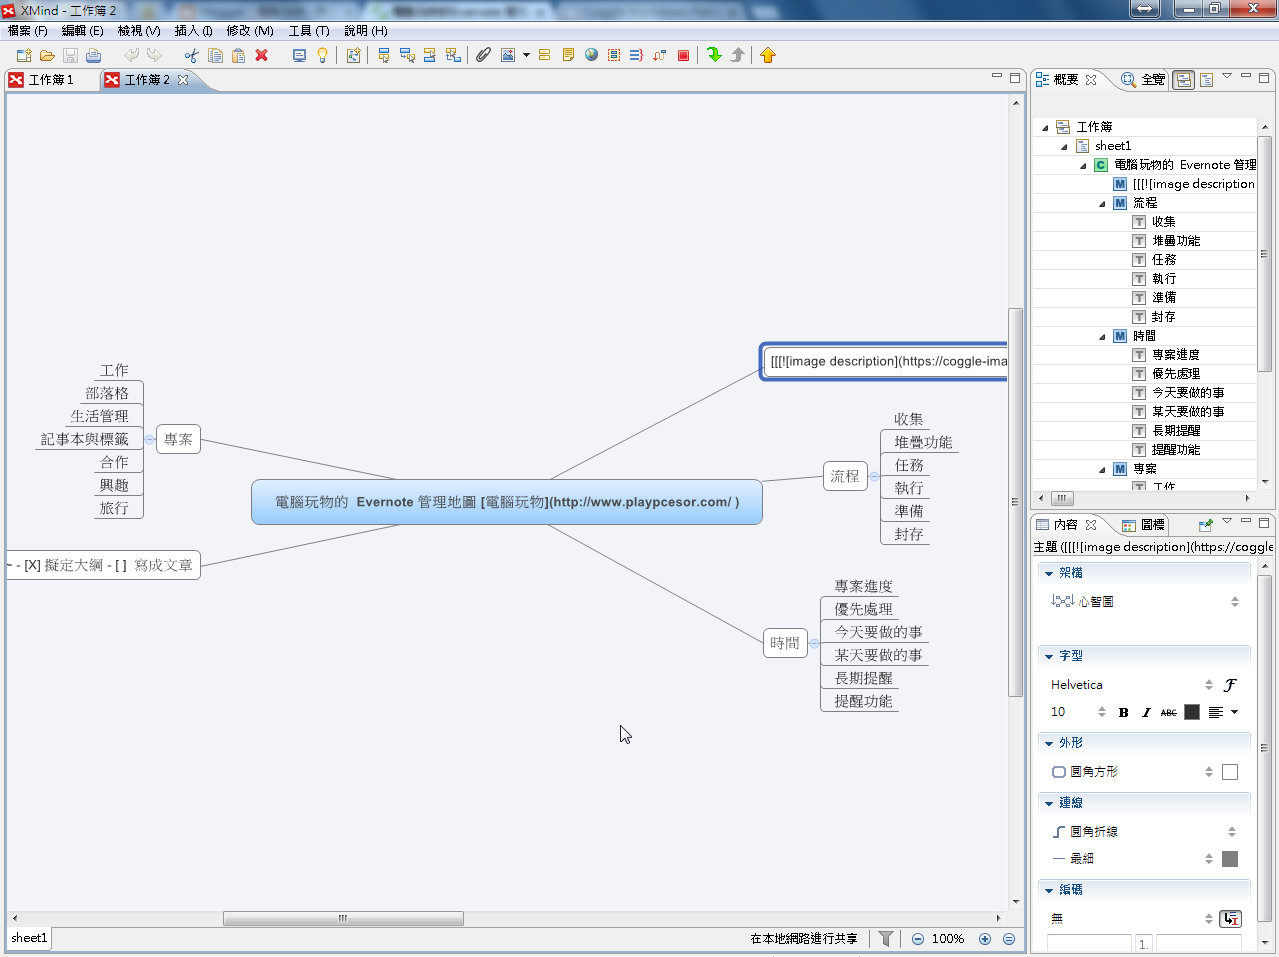This screenshot has width=1279, height=957.
Task: Collapse the 專案 topic branch on canvas
Action: click(x=150, y=439)
